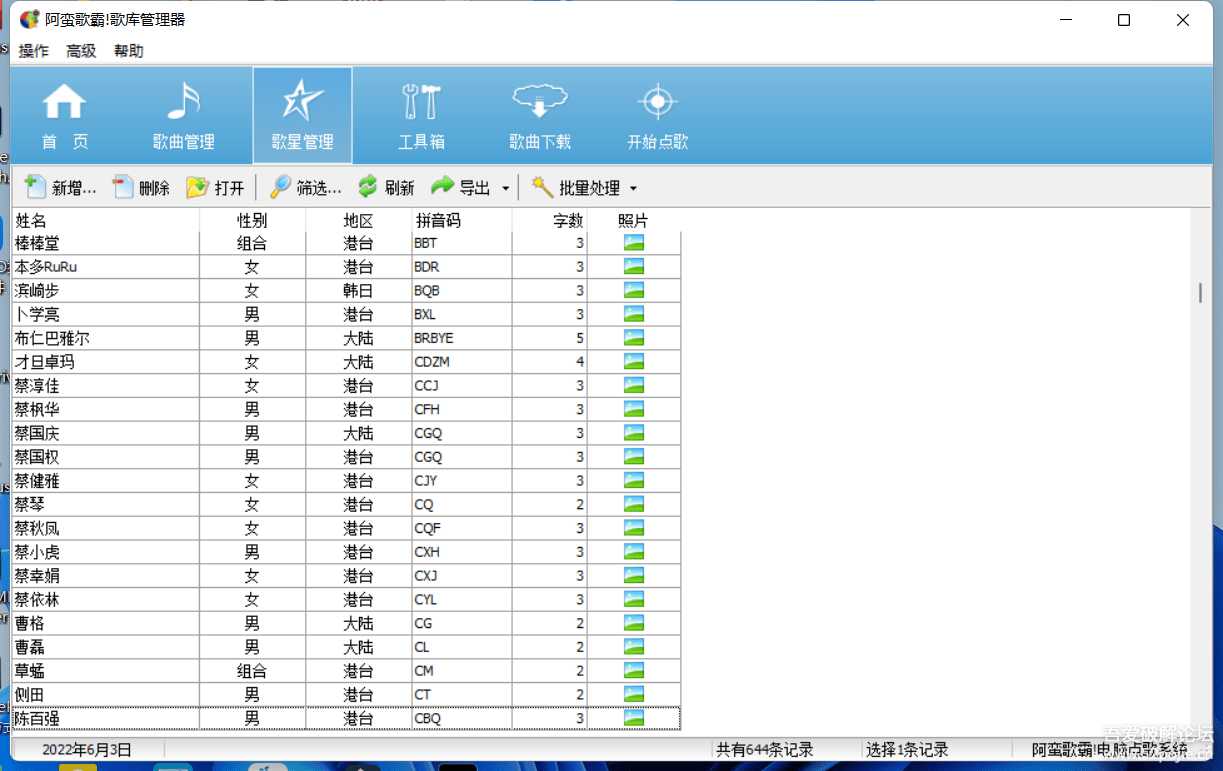Click the 删除 delete icon

point(120,186)
